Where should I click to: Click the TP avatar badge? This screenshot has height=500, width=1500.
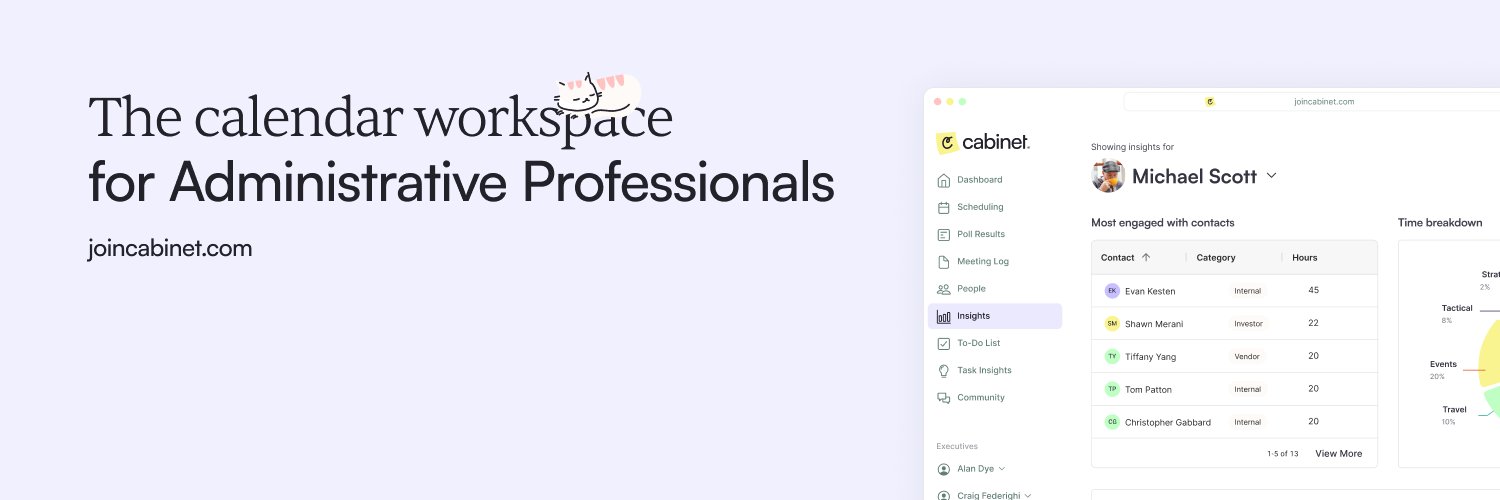1112,389
